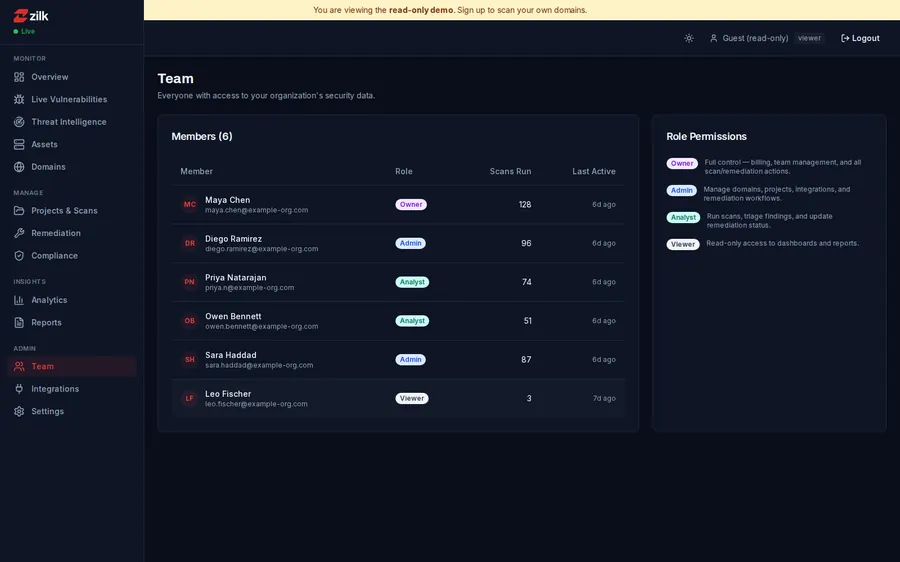Toggle light theme with sun icon
The height and width of the screenshot is (562, 900).
689,38
